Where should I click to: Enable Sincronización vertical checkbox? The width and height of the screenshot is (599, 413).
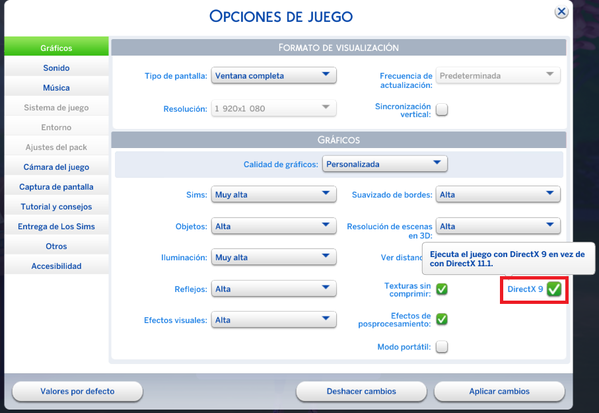(442, 110)
